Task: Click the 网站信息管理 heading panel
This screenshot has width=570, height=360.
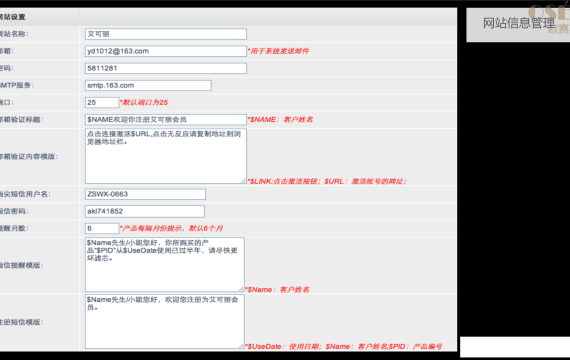Action: [x=518, y=25]
